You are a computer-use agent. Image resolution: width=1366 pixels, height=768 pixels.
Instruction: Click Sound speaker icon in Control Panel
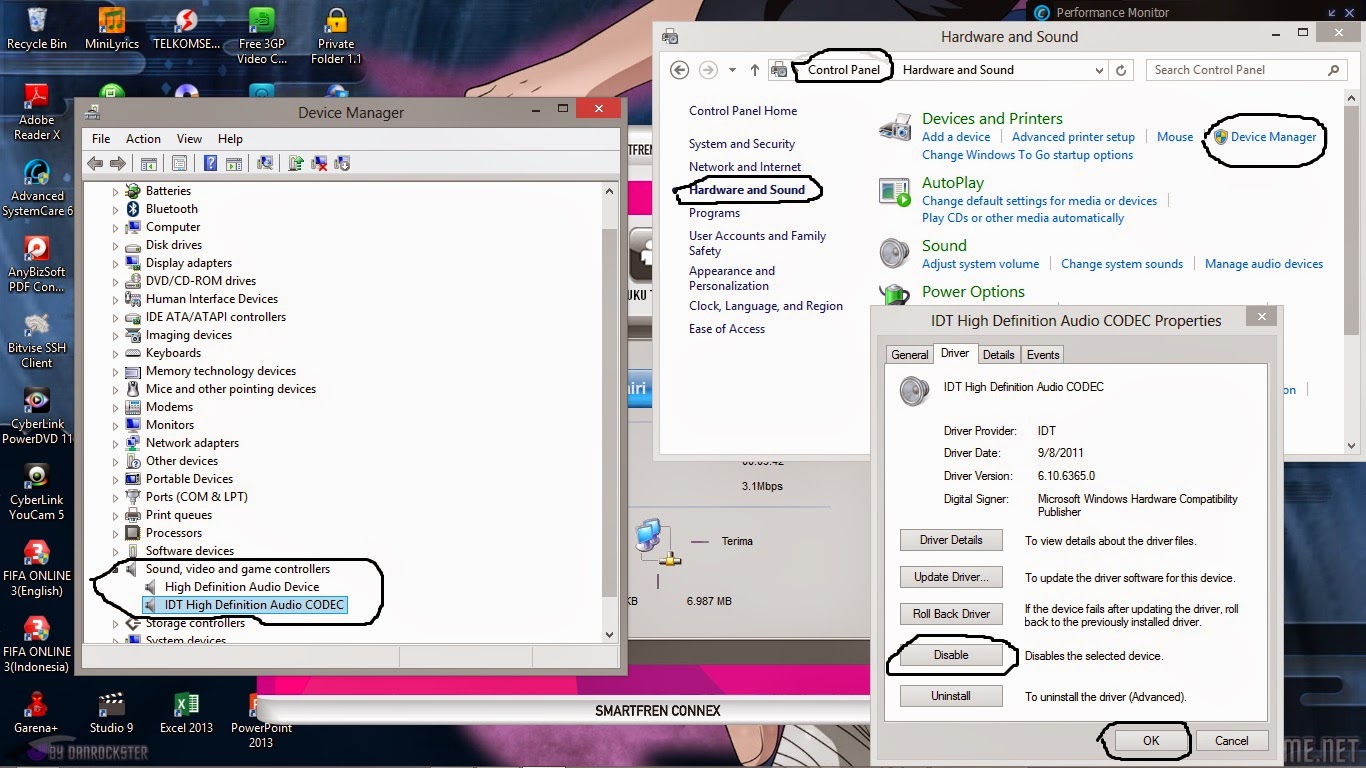click(x=894, y=254)
